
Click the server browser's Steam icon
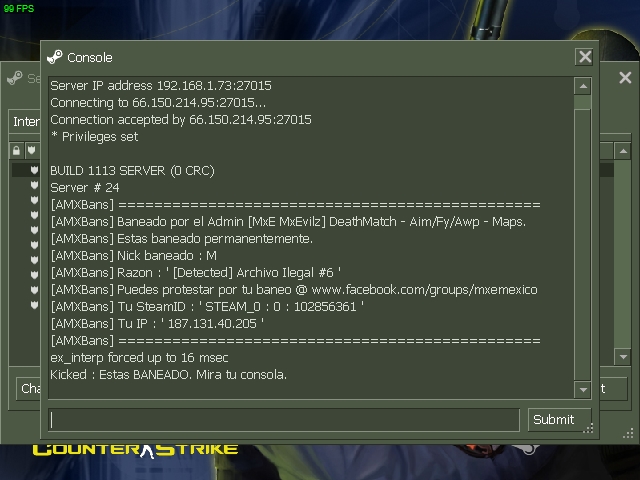[15, 78]
